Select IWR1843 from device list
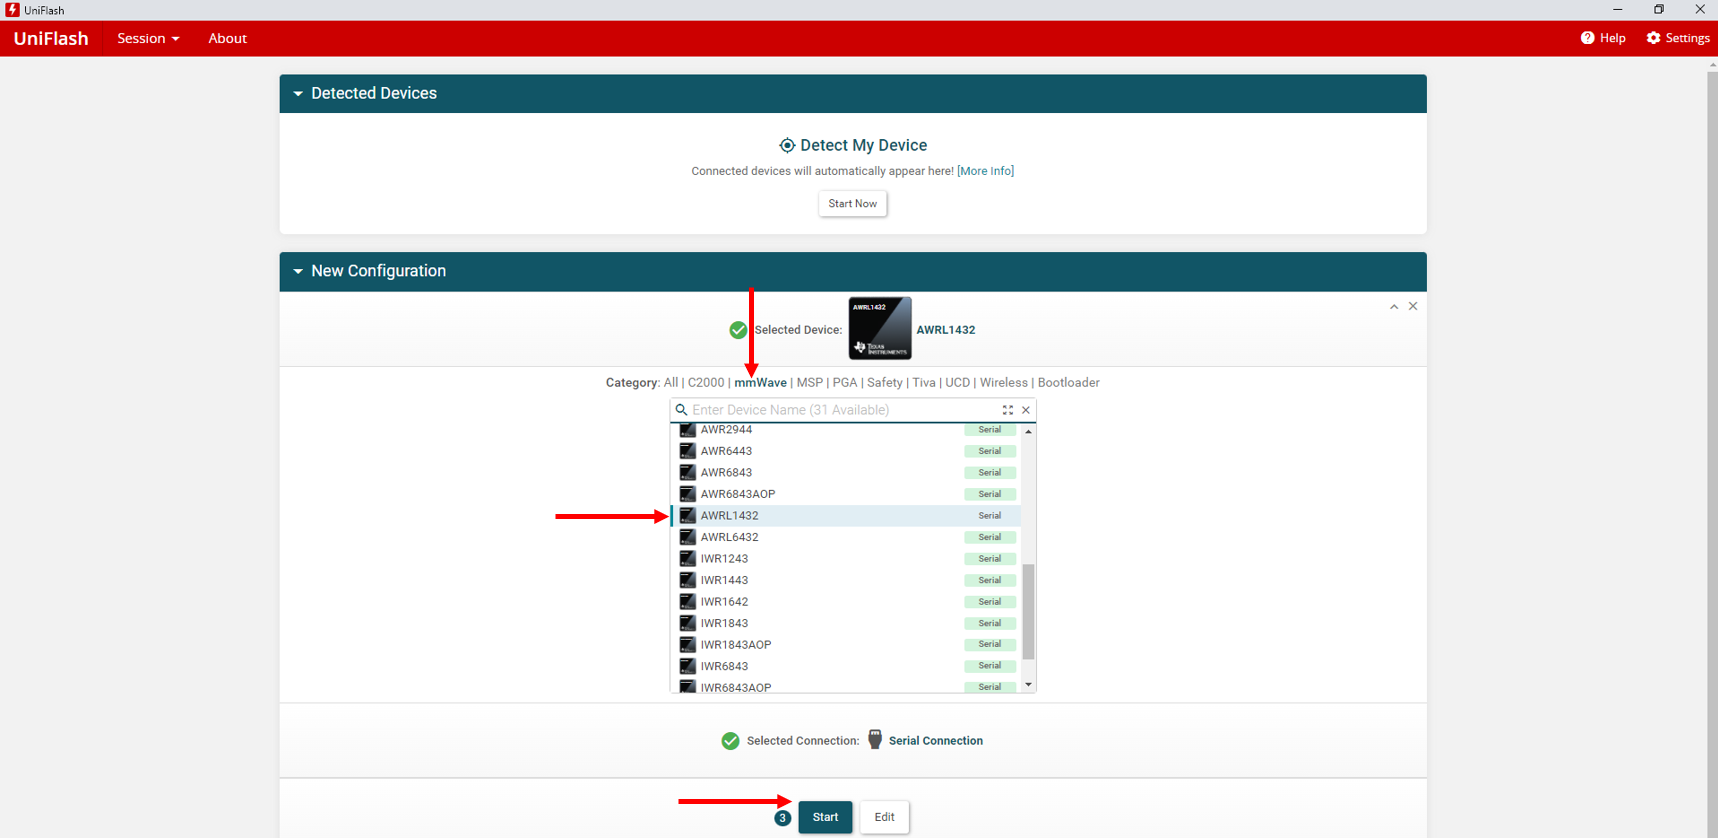 click(x=846, y=623)
